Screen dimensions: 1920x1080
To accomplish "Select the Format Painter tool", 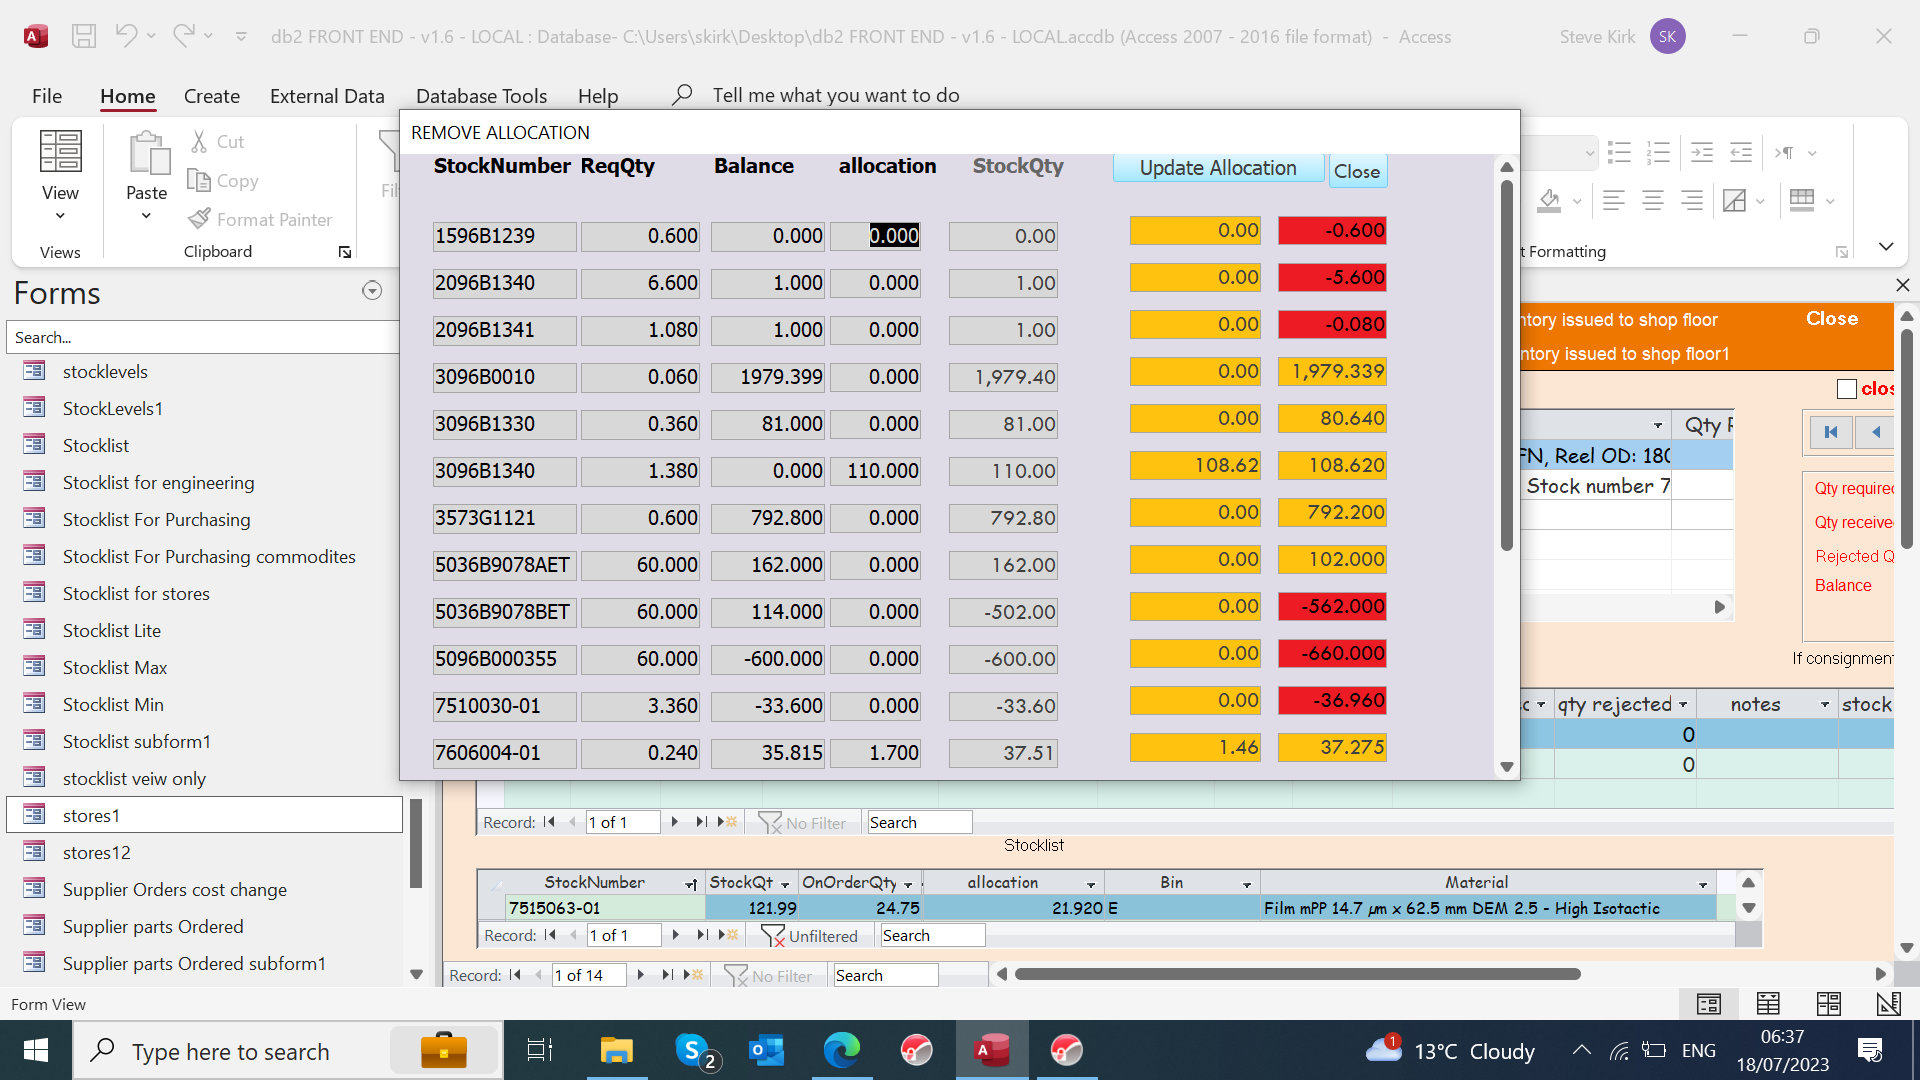I will click(260, 219).
